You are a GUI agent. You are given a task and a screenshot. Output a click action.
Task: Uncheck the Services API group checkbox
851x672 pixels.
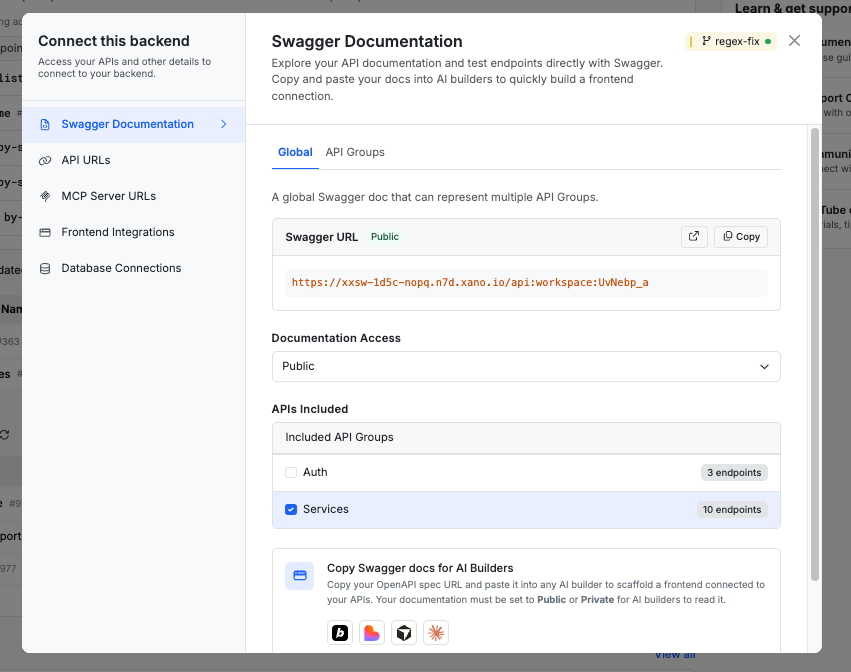point(291,509)
